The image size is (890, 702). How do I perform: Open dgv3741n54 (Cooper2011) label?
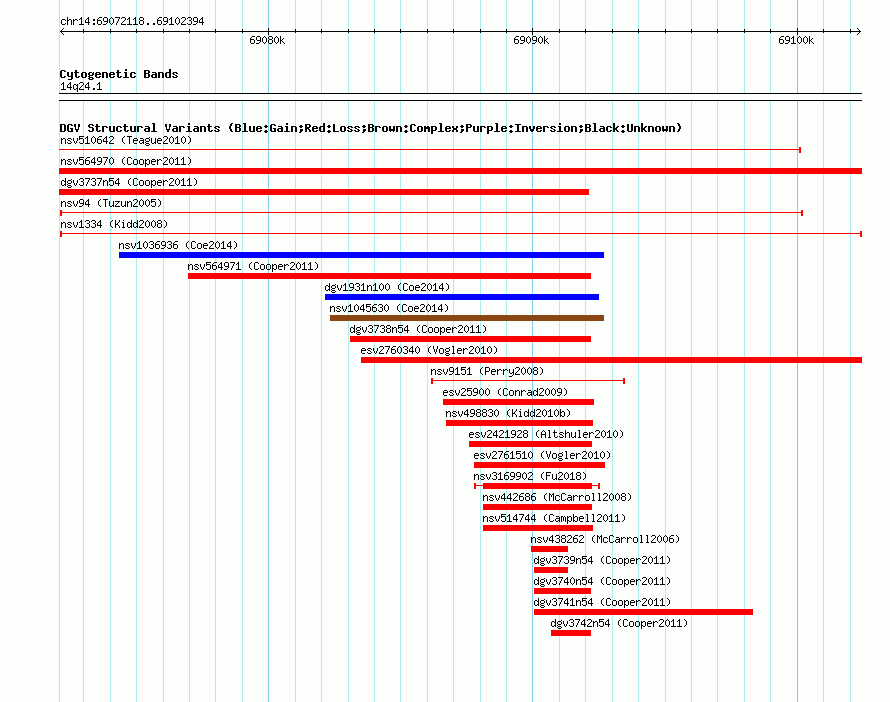[x=602, y=602]
